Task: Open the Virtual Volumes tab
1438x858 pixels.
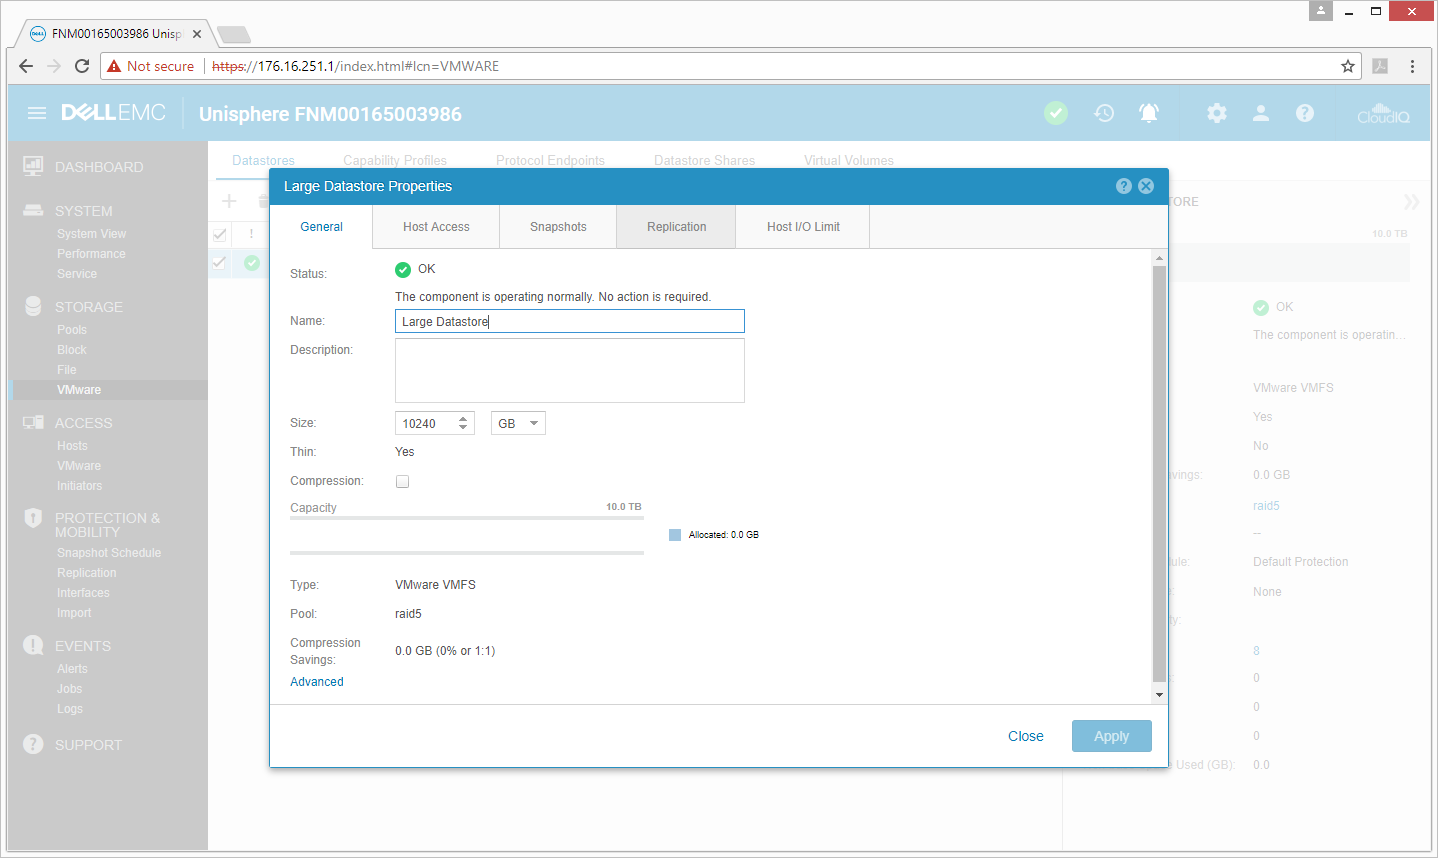Action: pyautogui.click(x=849, y=160)
